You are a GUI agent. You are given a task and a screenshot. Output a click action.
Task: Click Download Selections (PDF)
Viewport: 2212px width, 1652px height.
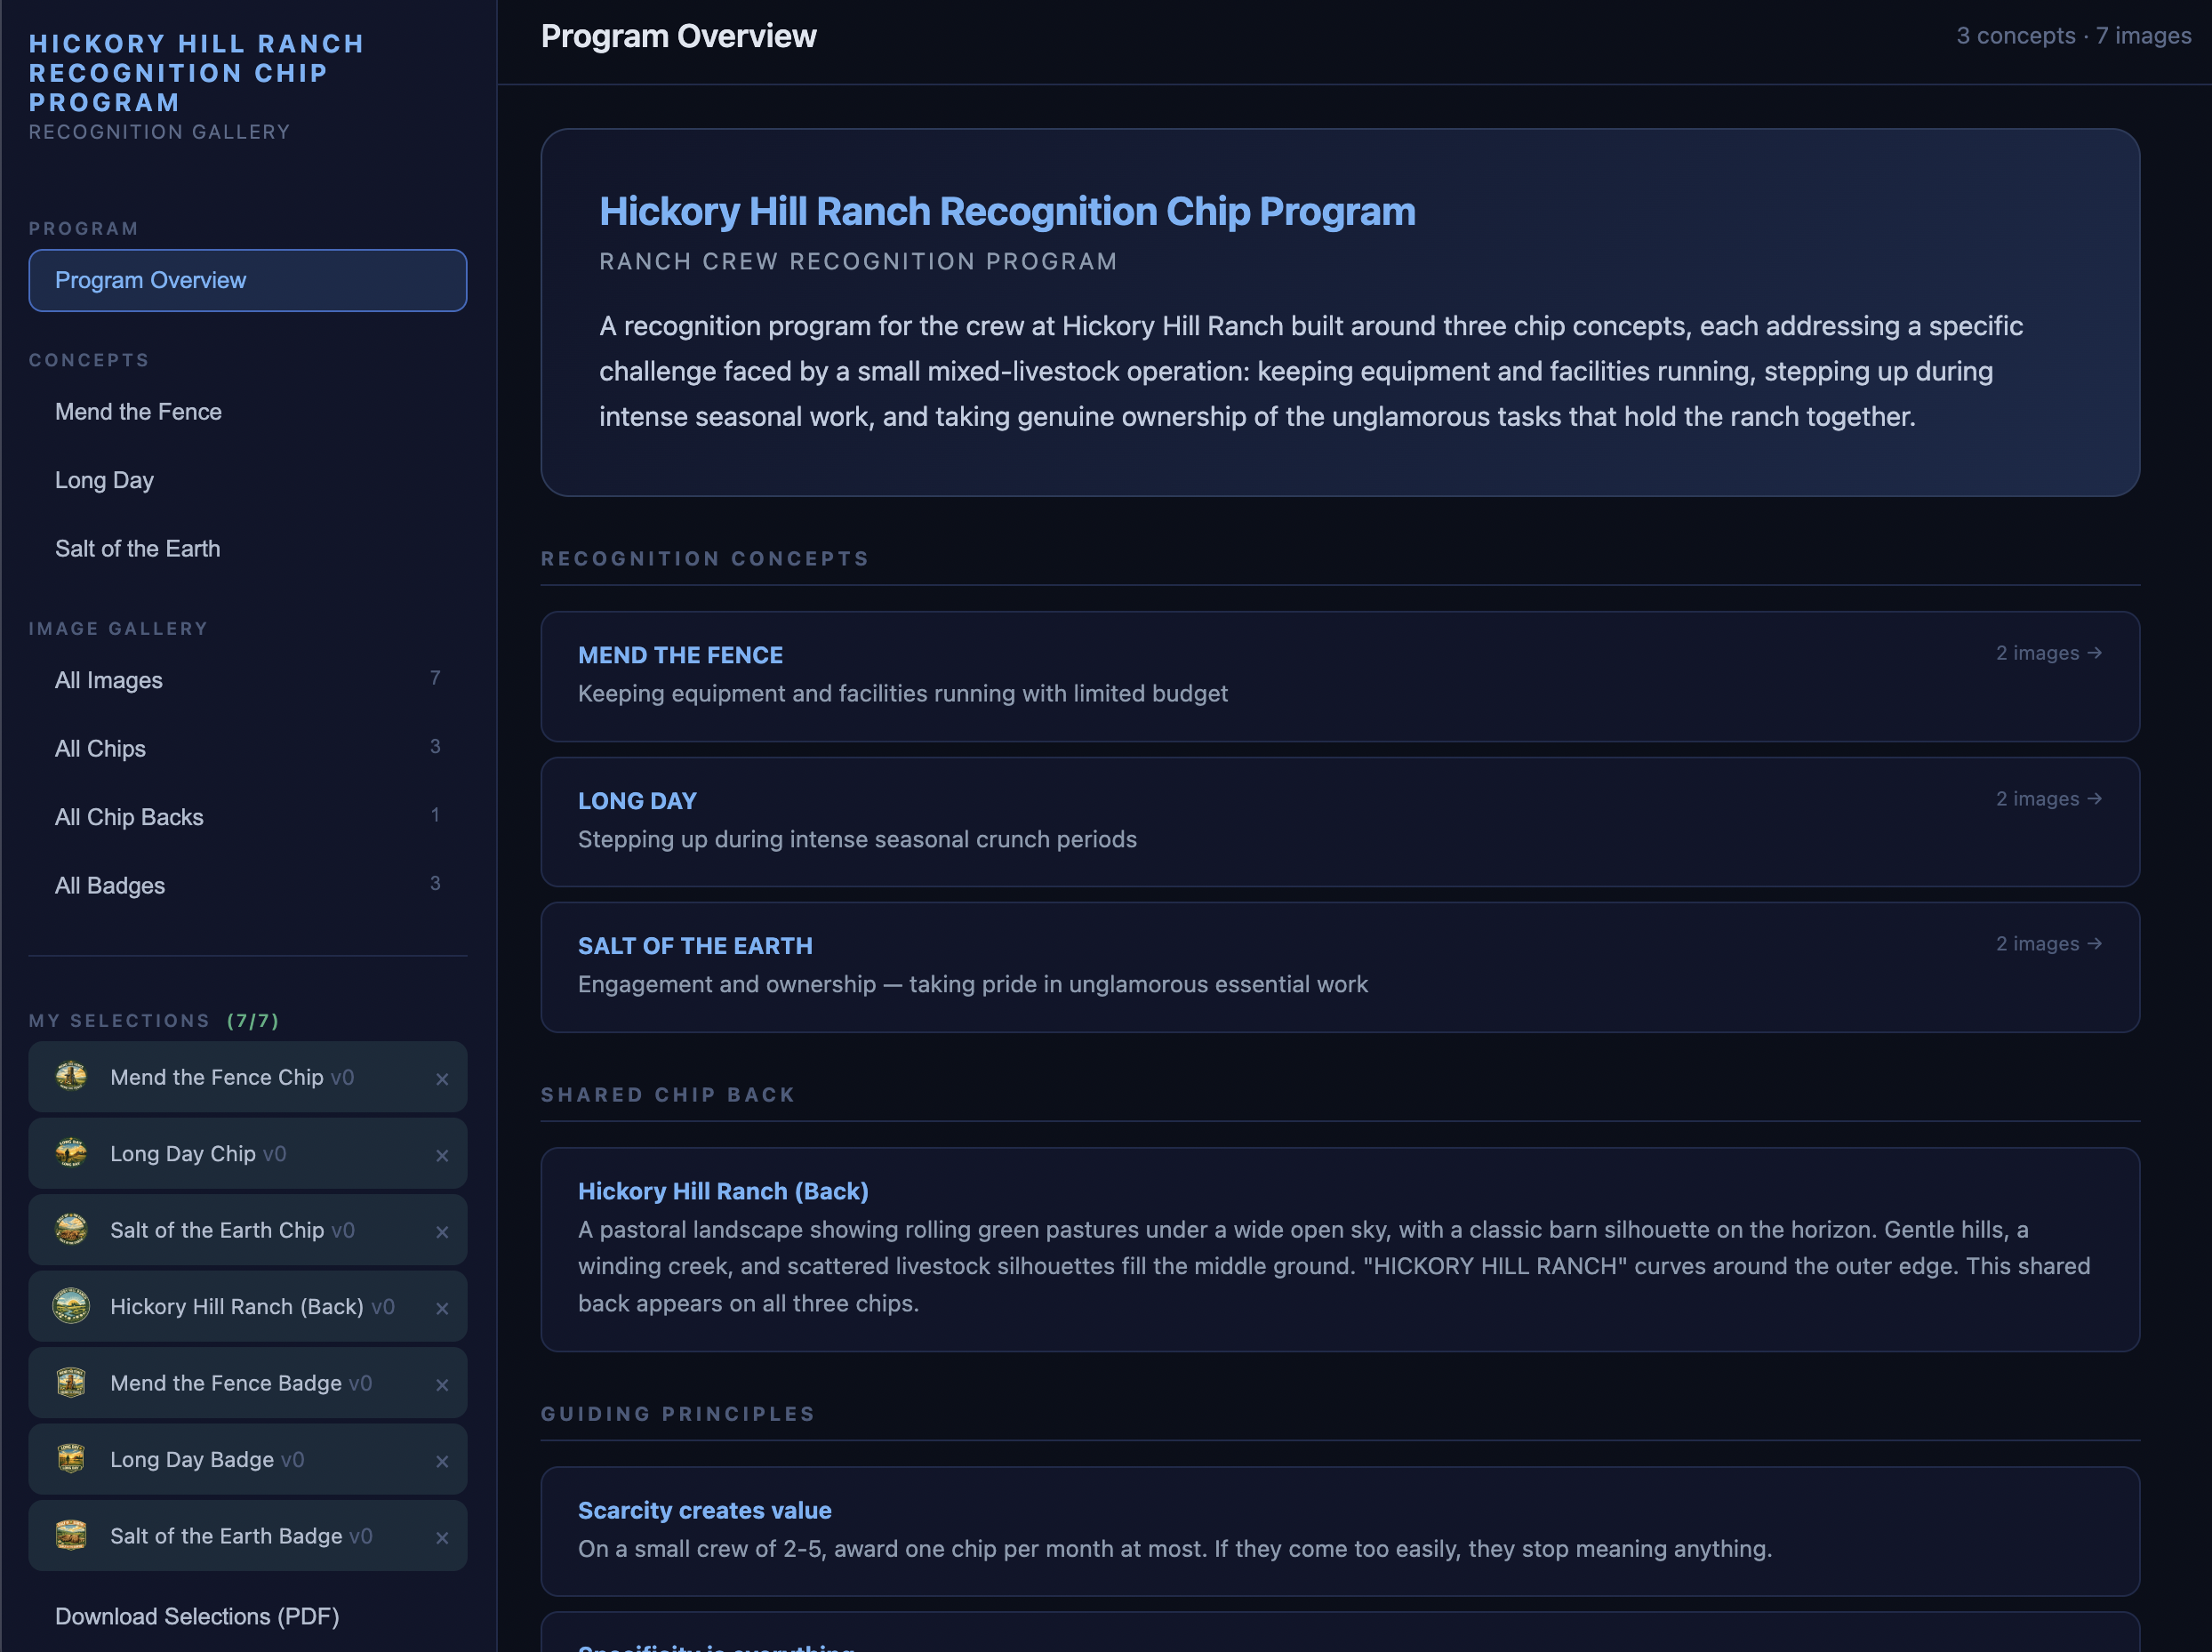point(197,1616)
